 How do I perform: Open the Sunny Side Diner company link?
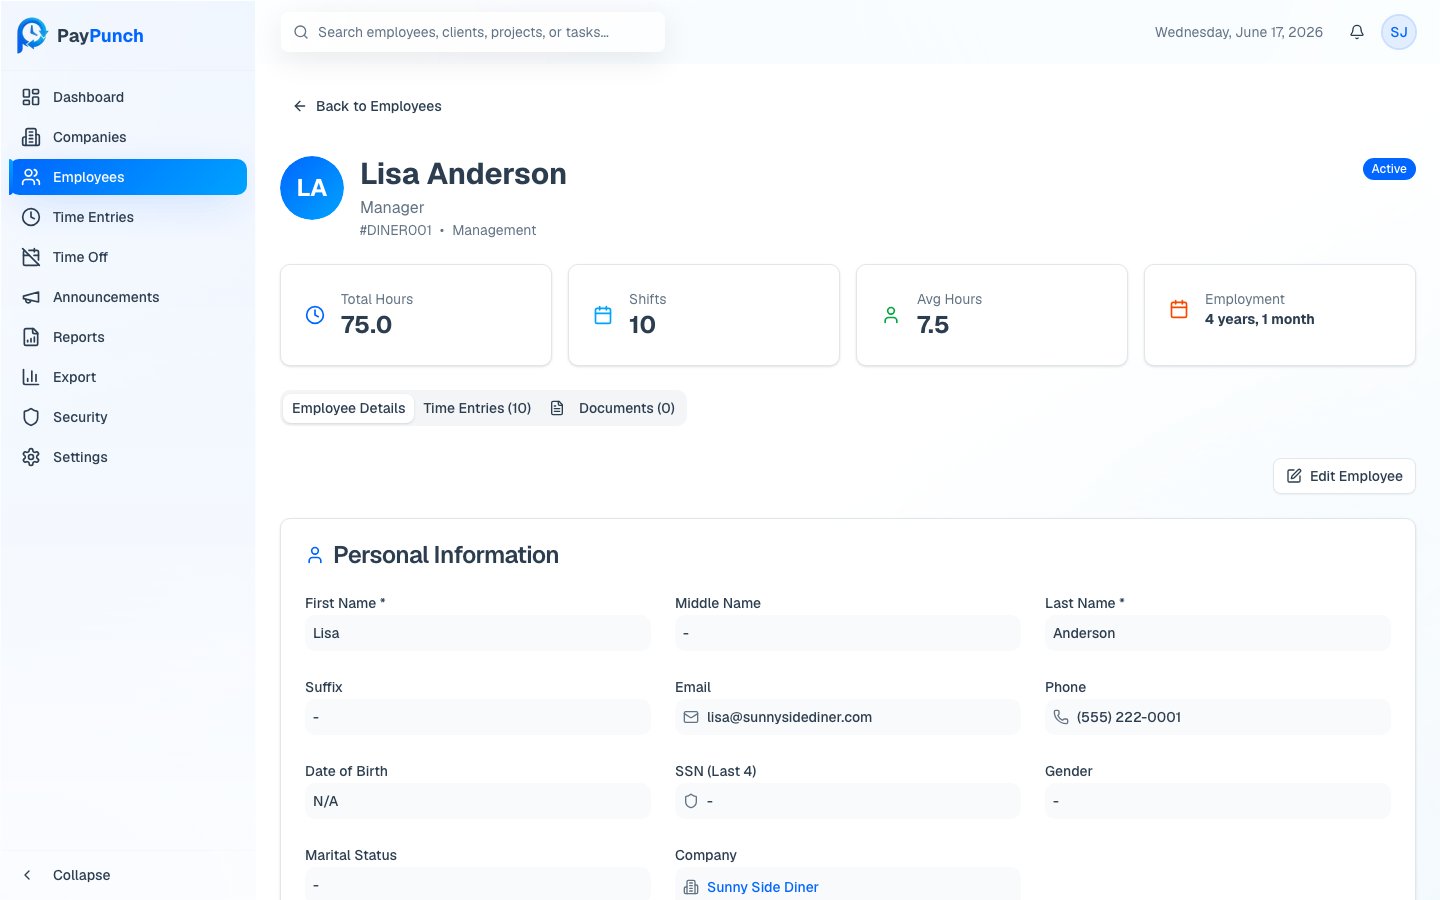pyautogui.click(x=762, y=887)
